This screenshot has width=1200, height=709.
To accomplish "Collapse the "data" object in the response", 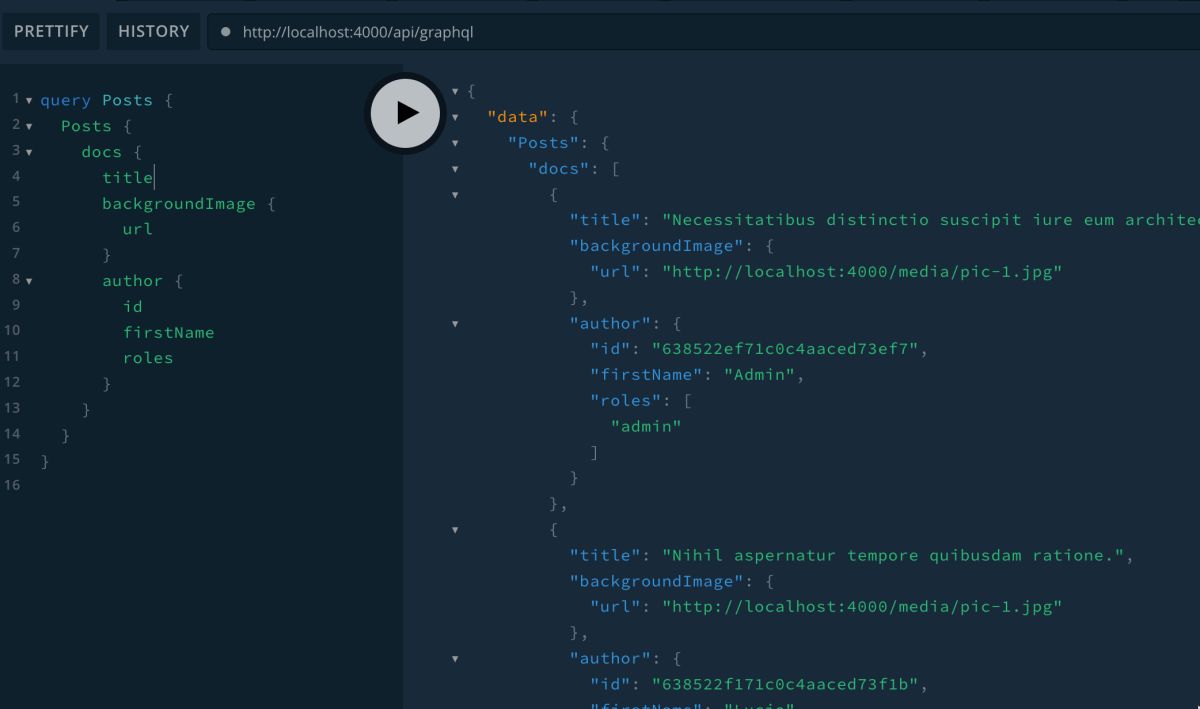I will [x=456, y=117].
